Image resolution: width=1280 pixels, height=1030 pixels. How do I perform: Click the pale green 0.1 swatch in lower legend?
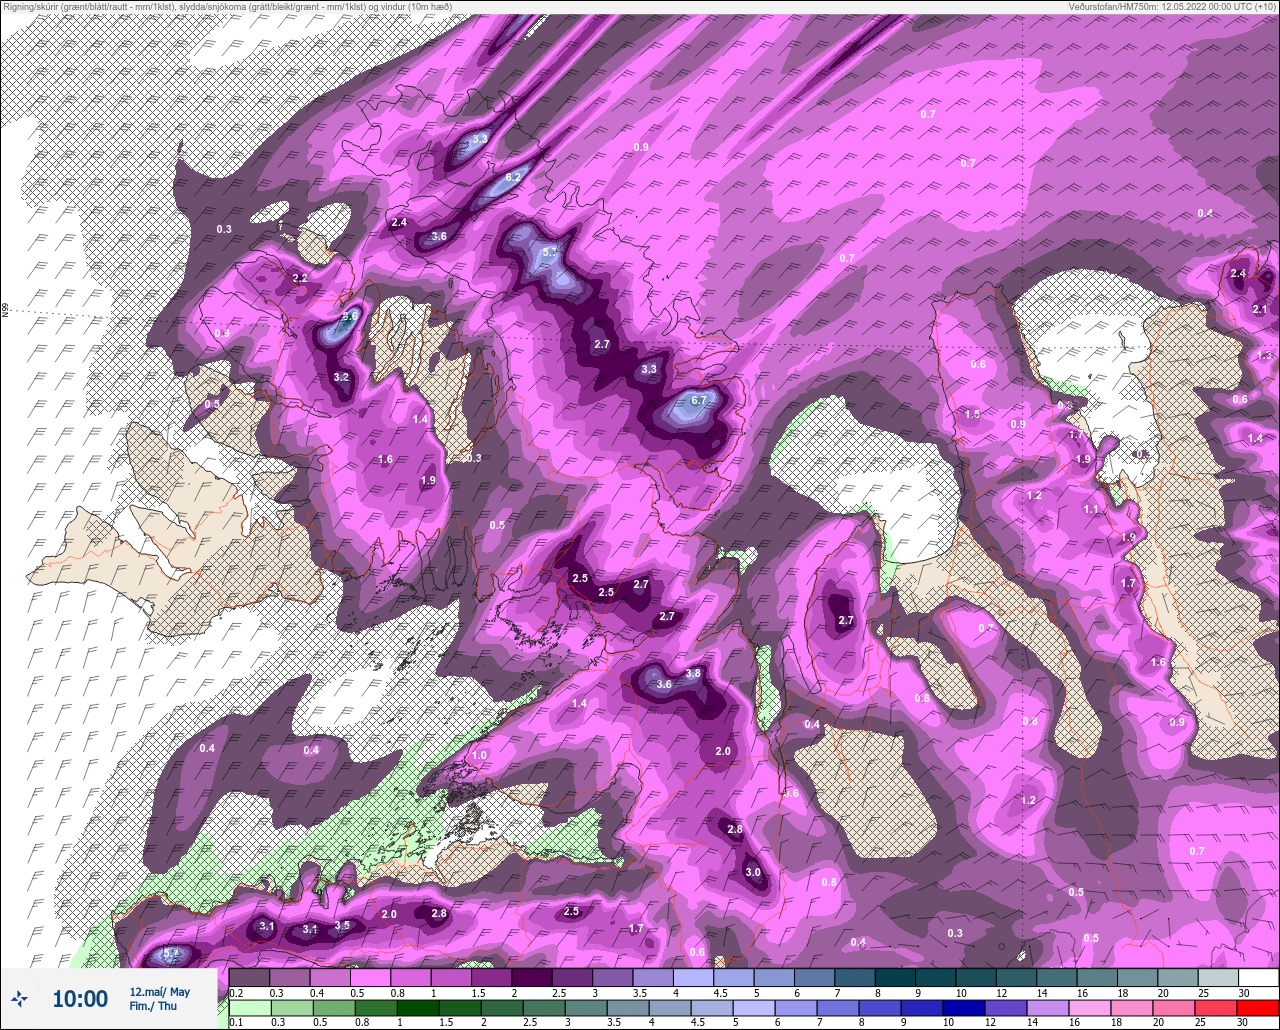point(249,1007)
